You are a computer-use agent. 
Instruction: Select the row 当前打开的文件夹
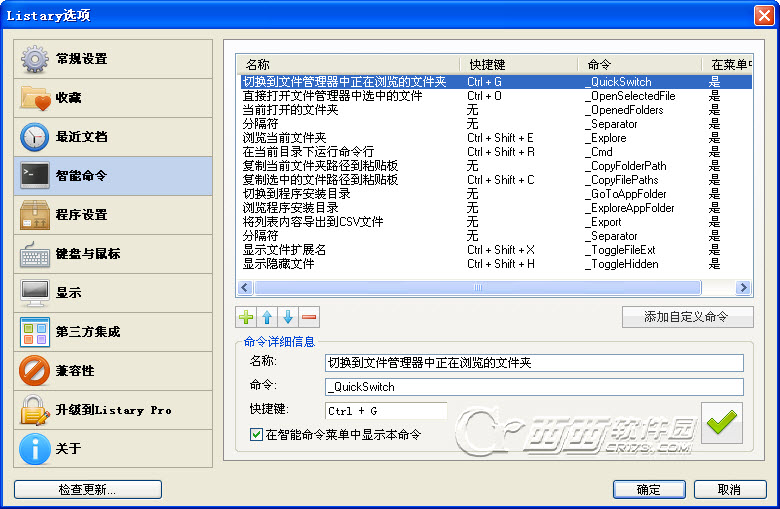pyautogui.click(x=496, y=109)
